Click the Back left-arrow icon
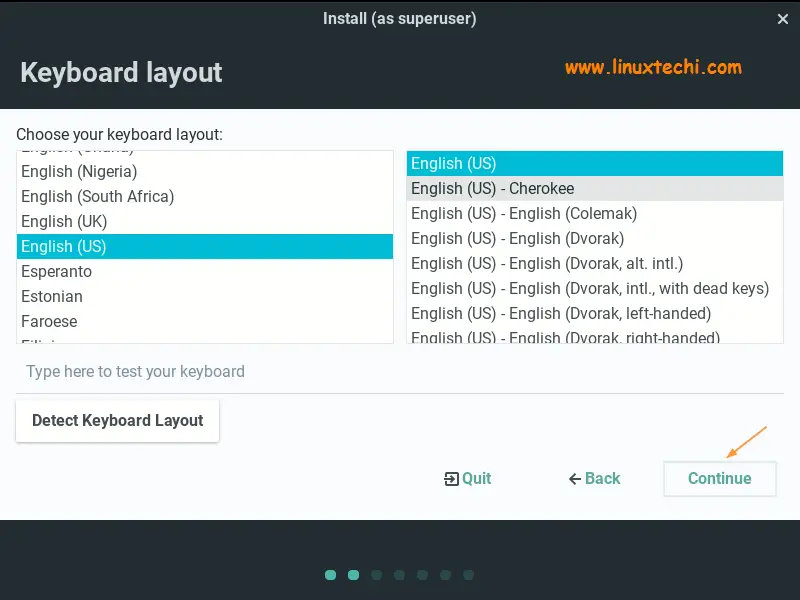The height and width of the screenshot is (600, 800). [575, 479]
